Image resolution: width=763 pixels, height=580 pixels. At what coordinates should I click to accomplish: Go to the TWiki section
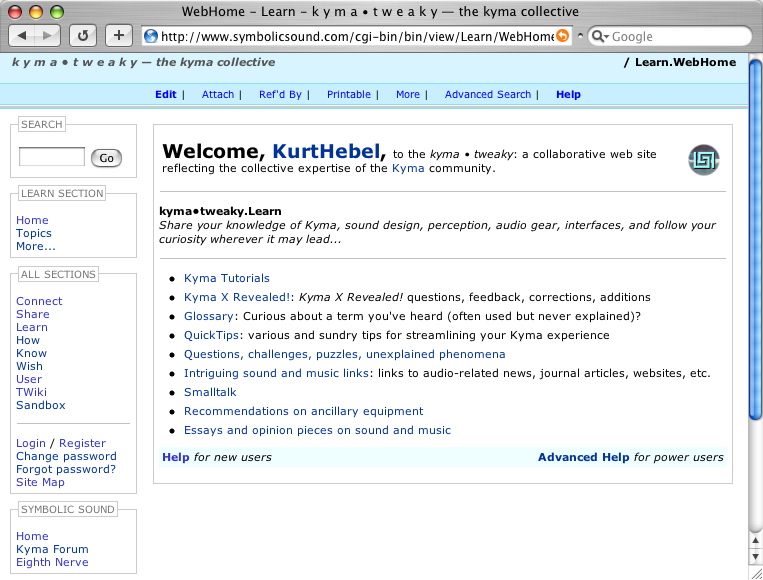(31, 392)
